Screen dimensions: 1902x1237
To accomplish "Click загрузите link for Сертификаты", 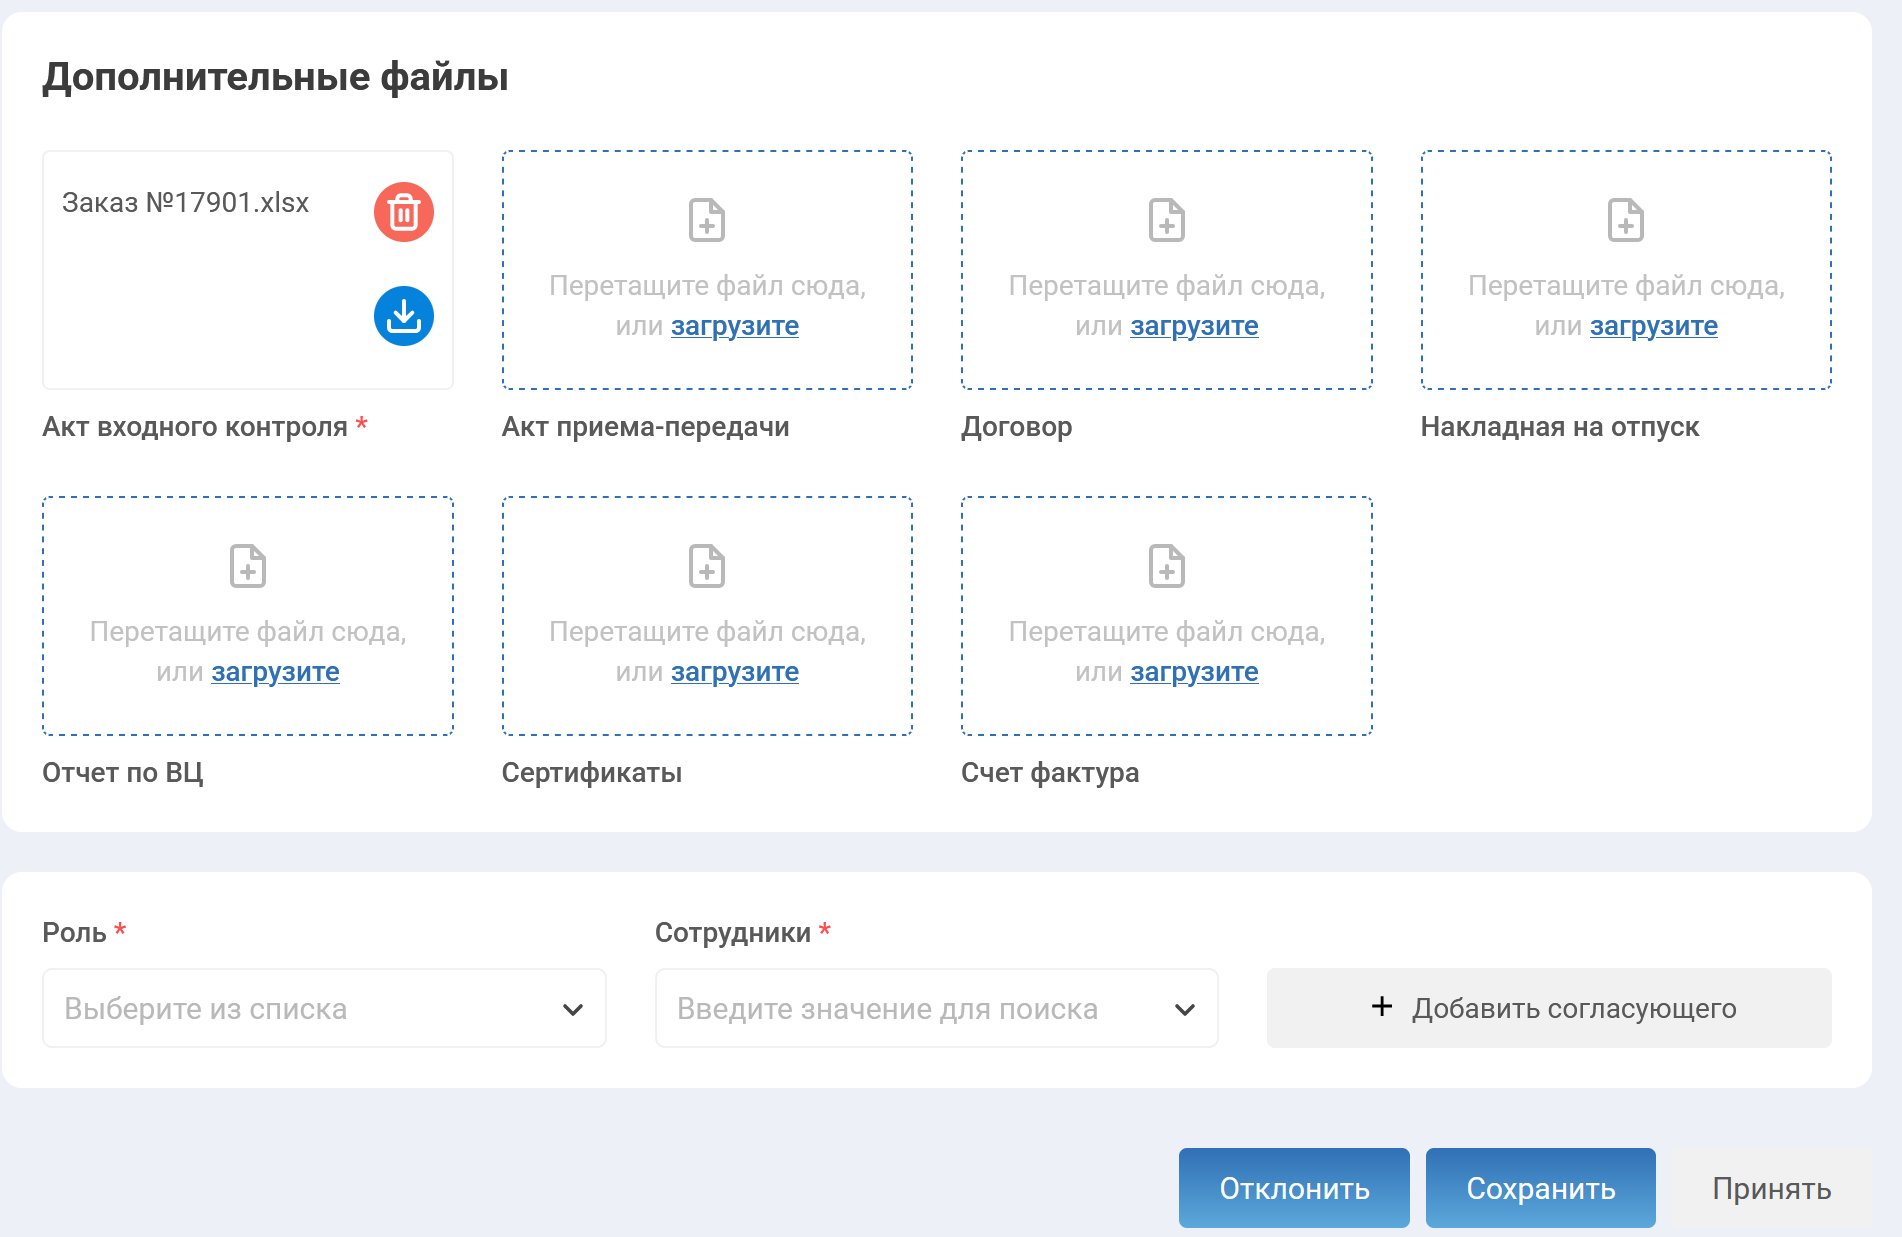I will (x=734, y=672).
